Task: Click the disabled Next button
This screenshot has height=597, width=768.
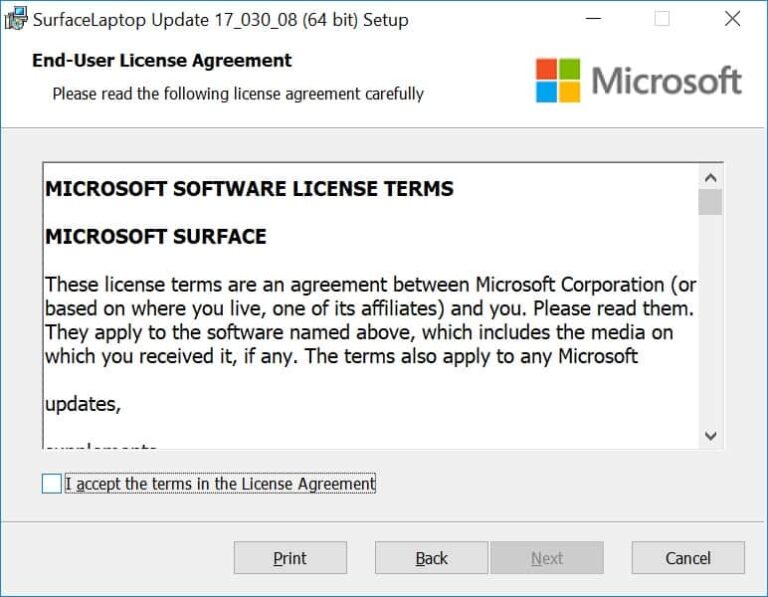Action: [547, 558]
